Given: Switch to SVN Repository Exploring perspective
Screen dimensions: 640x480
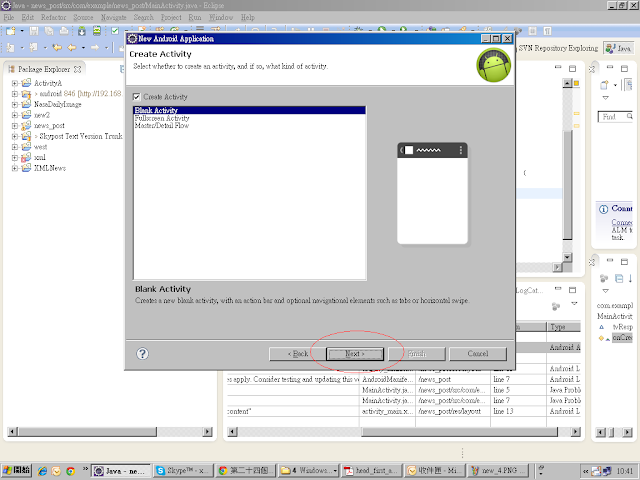Looking at the screenshot, I should point(558,48).
